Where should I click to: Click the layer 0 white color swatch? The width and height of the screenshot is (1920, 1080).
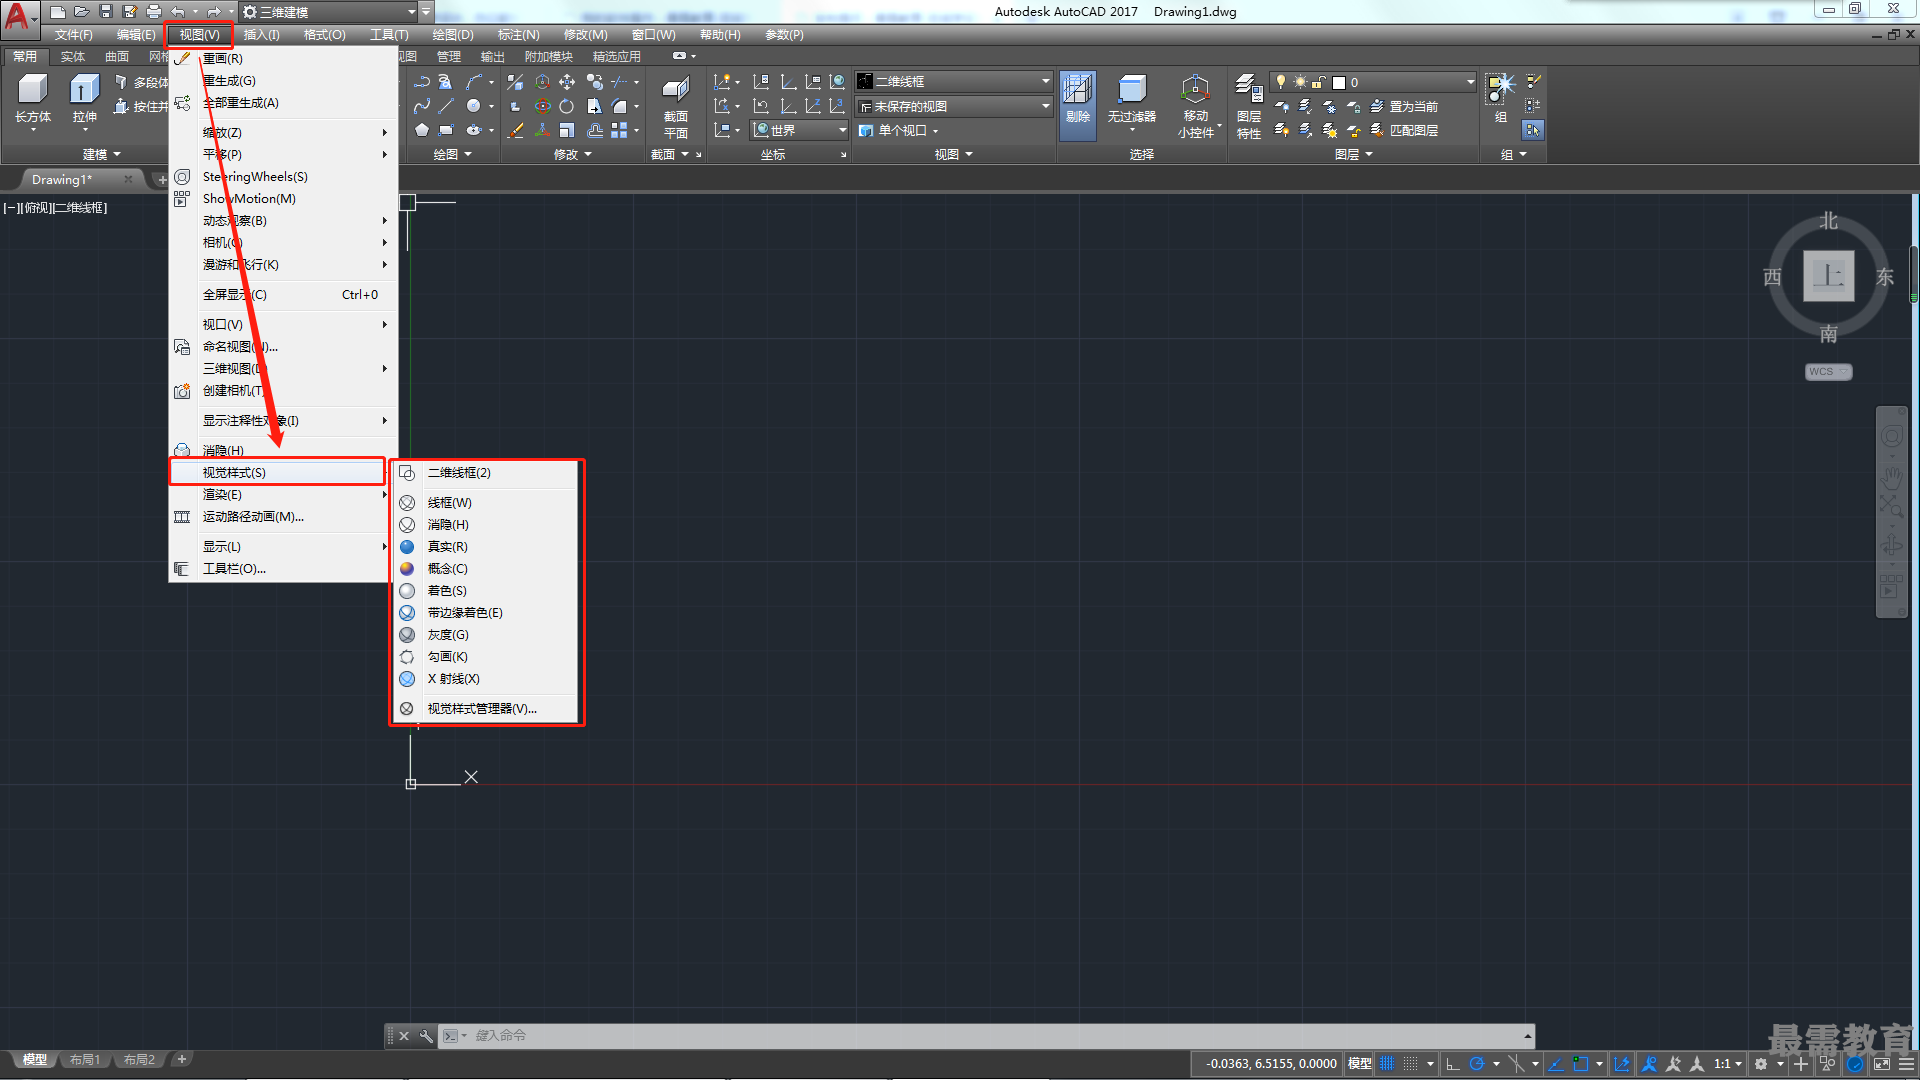click(x=1338, y=82)
